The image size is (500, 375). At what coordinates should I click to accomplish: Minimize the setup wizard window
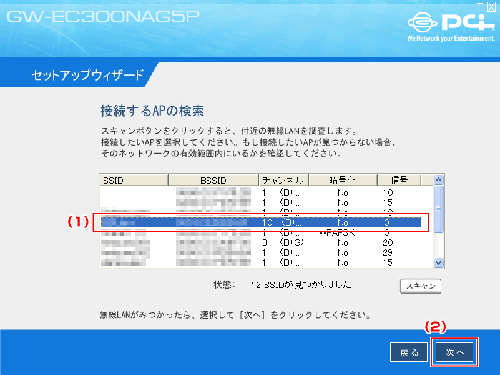tap(480, 5)
